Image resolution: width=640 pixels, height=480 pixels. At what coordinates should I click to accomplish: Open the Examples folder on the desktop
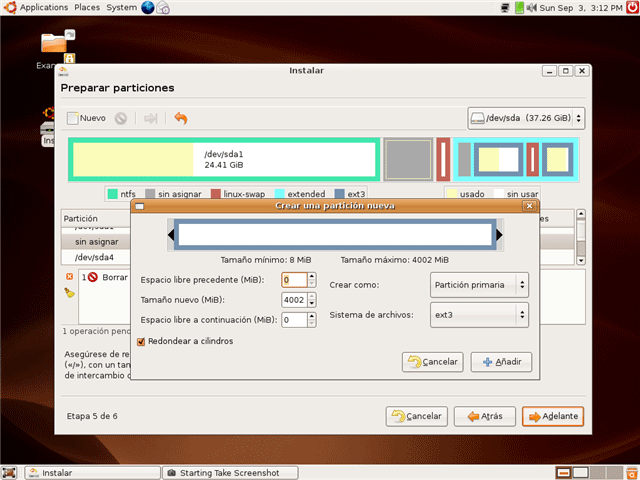[55, 45]
